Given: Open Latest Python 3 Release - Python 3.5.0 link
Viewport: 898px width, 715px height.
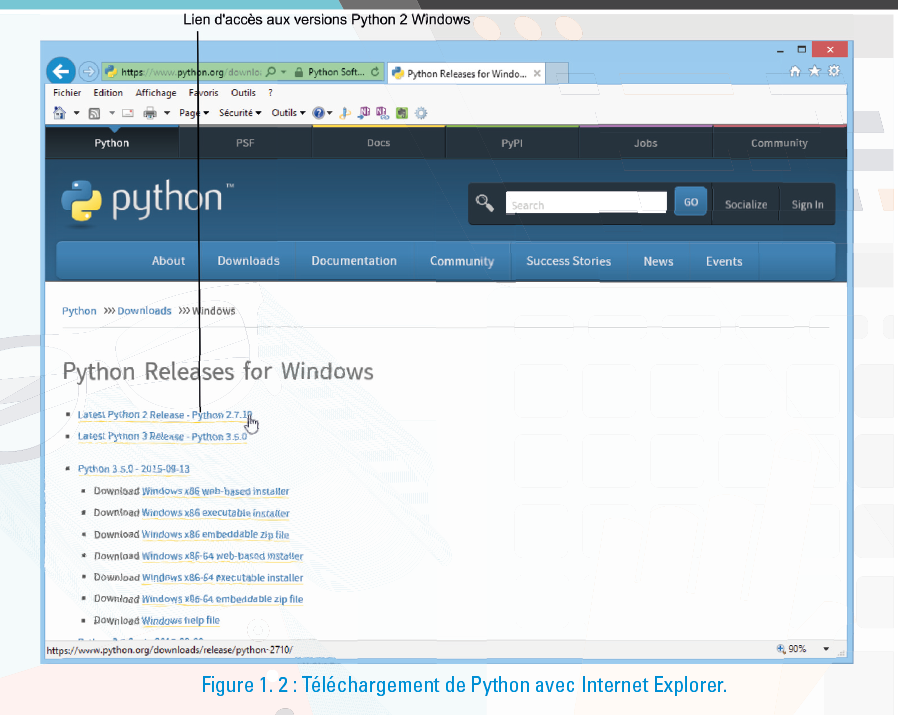Looking at the screenshot, I should (163, 436).
